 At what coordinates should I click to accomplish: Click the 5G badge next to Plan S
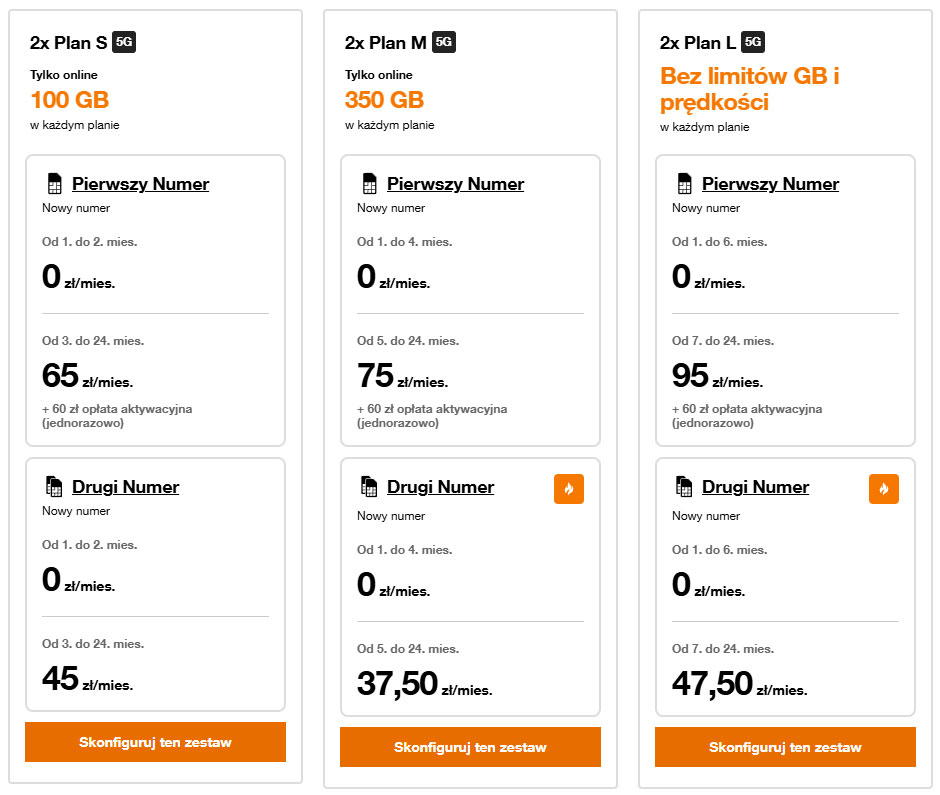(x=124, y=42)
